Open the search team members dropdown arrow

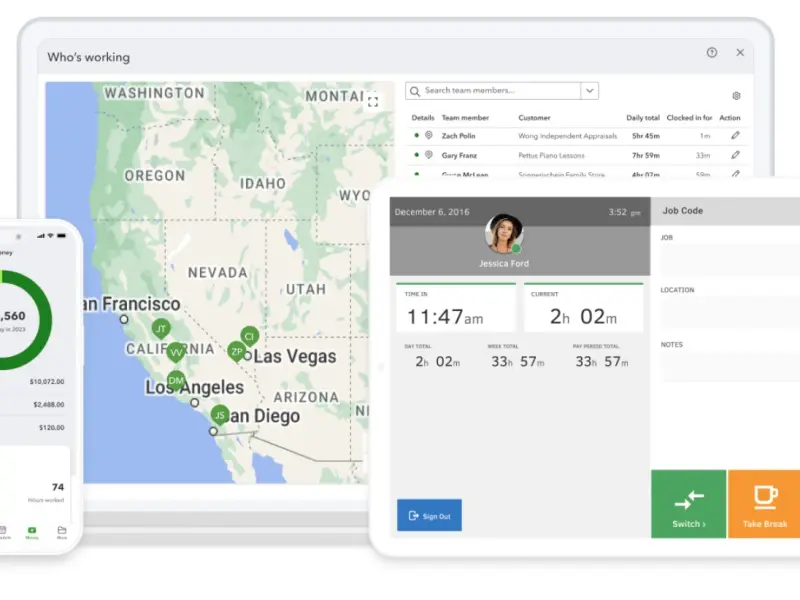590,90
